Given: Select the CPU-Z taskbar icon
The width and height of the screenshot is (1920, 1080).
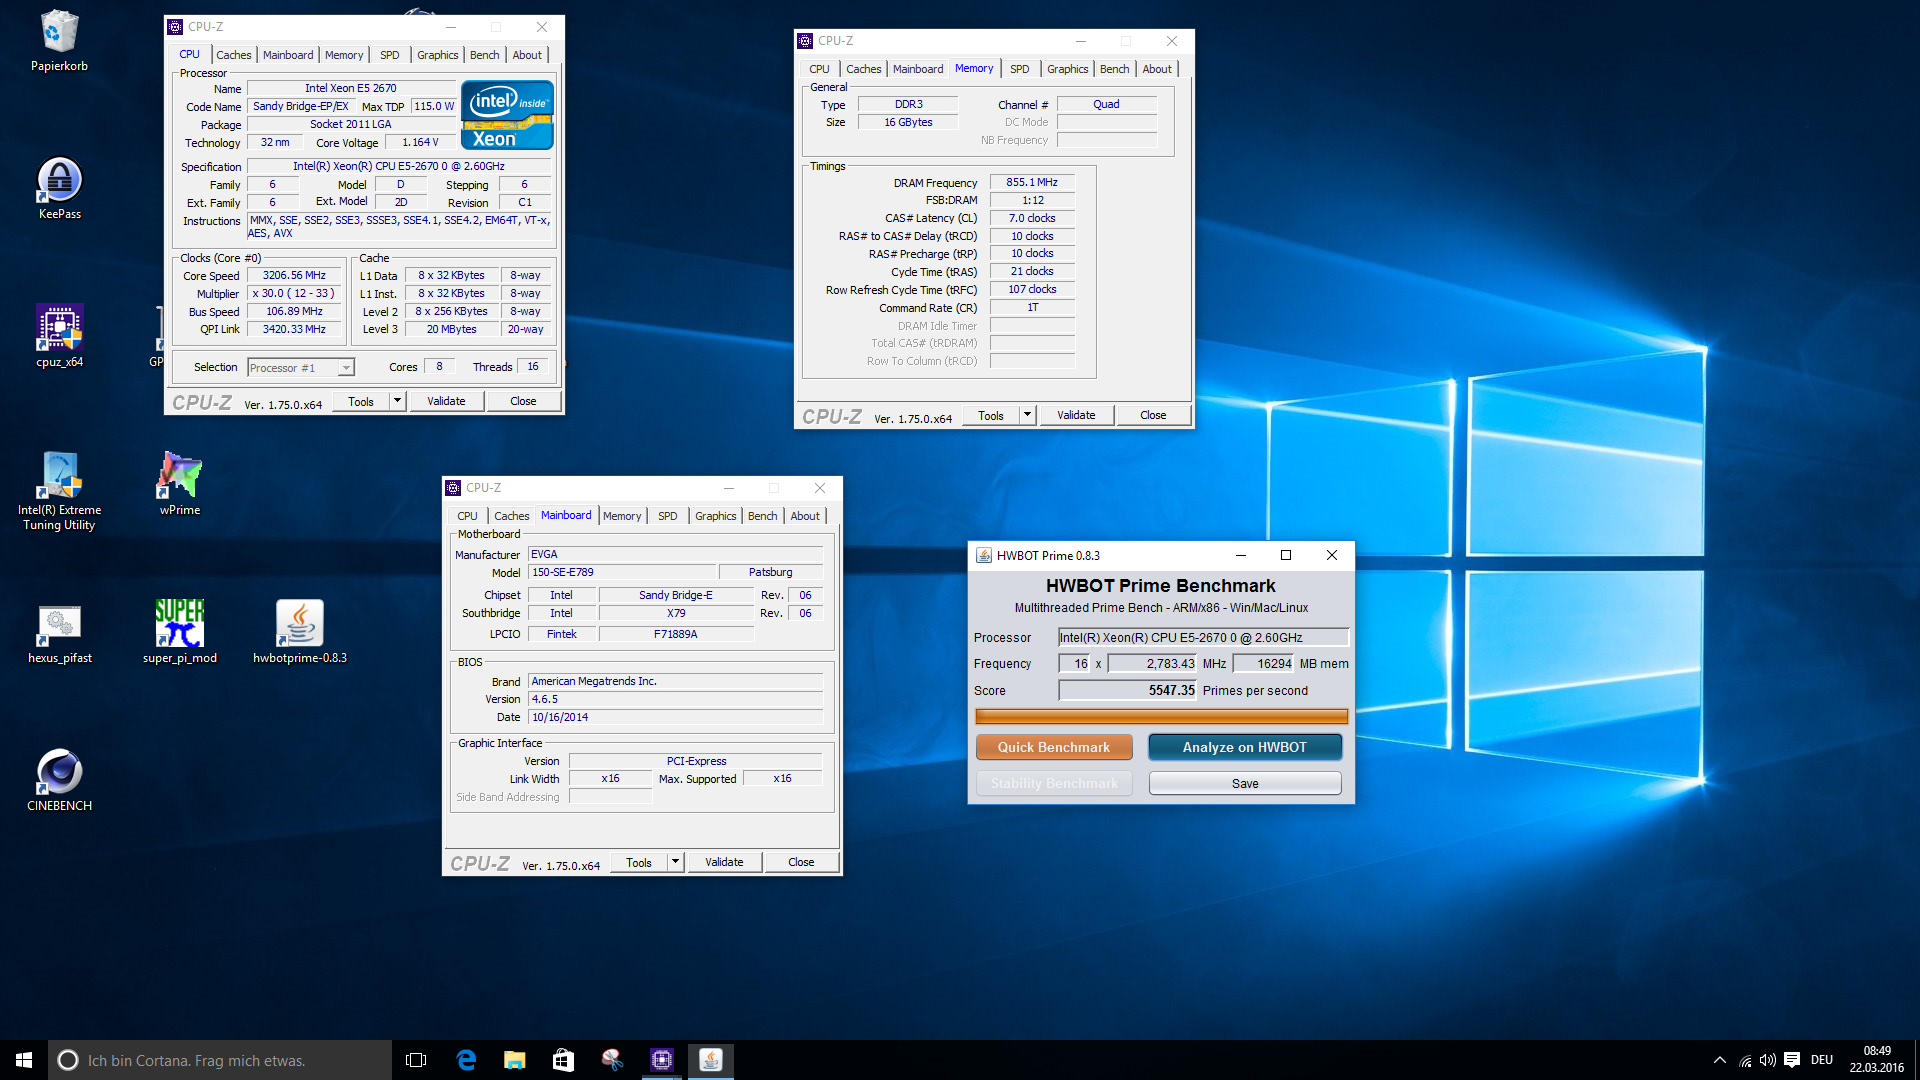Looking at the screenshot, I should pyautogui.click(x=661, y=1060).
